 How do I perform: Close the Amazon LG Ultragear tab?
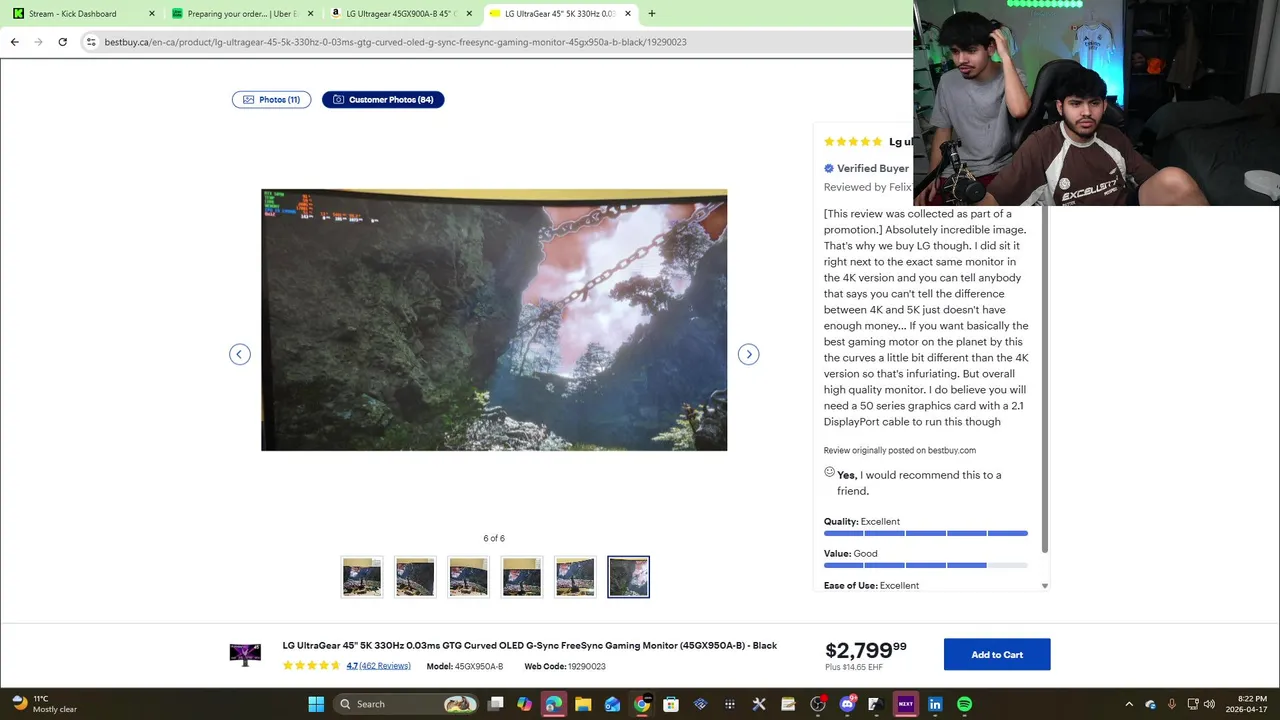[469, 14]
